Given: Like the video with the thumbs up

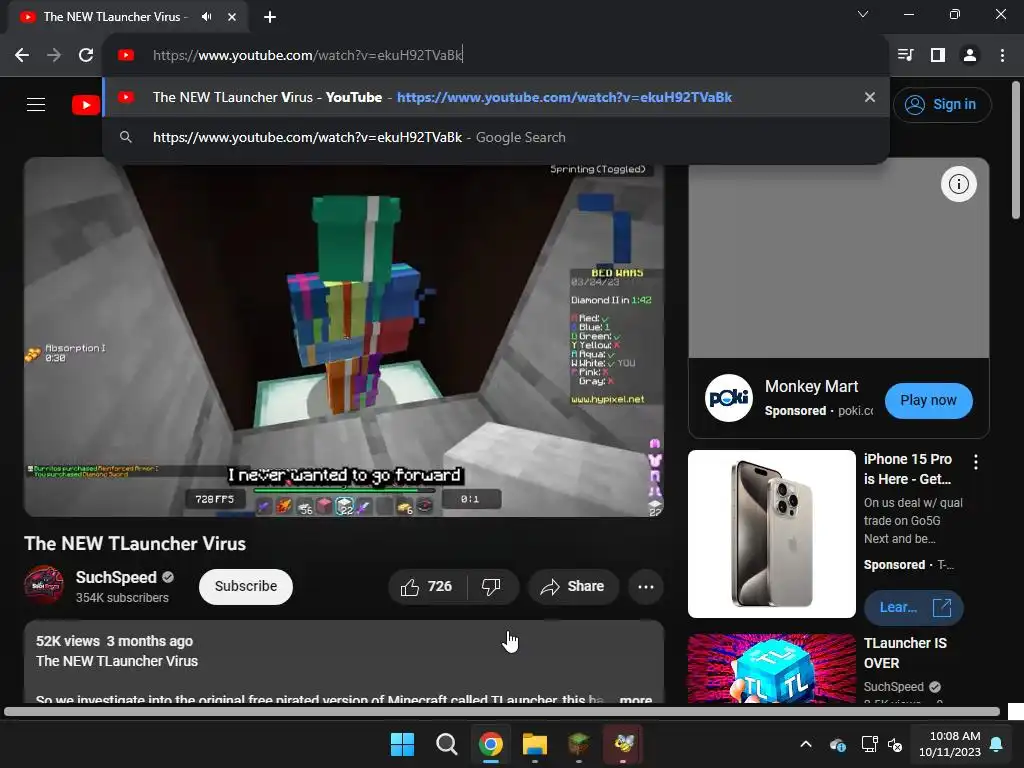Looking at the screenshot, I should [x=427, y=586].
